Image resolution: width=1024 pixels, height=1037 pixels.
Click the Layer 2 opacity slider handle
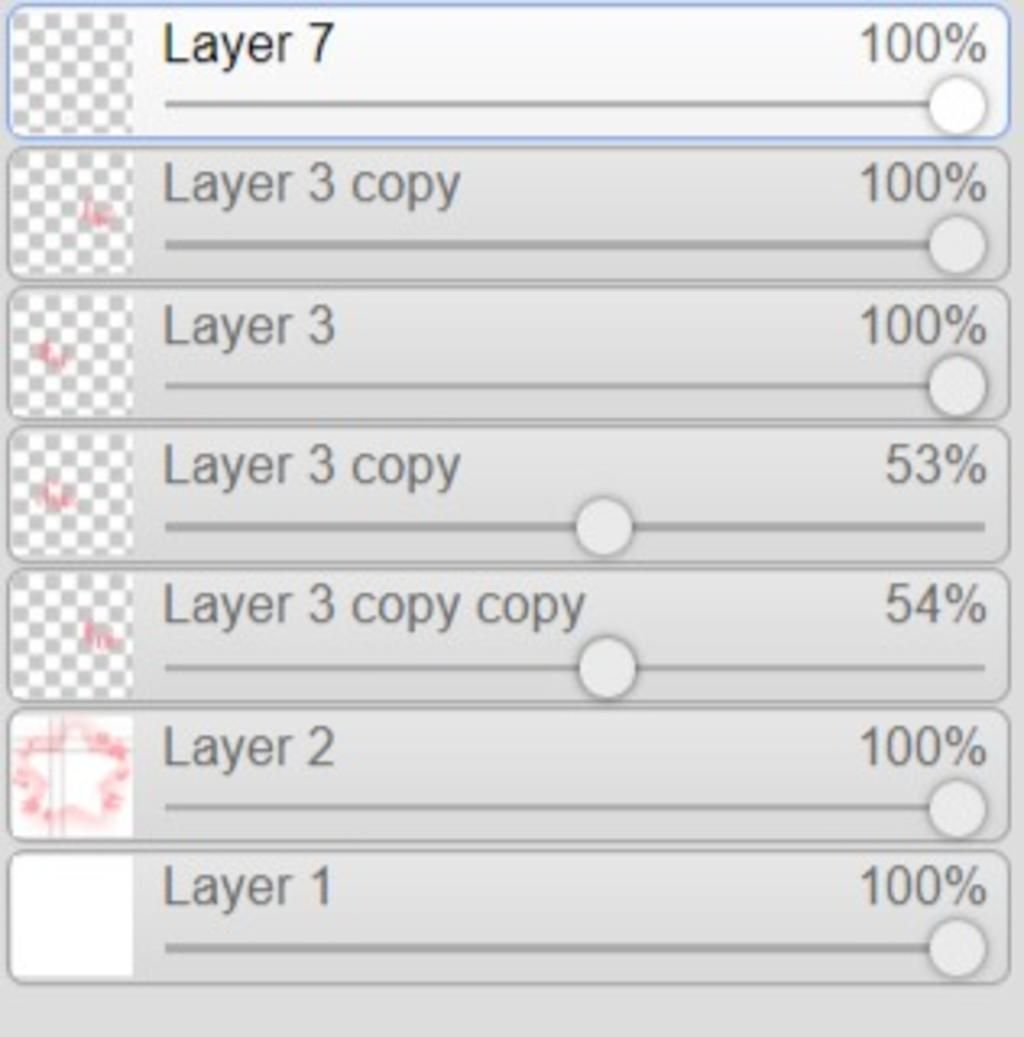click(x=957, y=808)
